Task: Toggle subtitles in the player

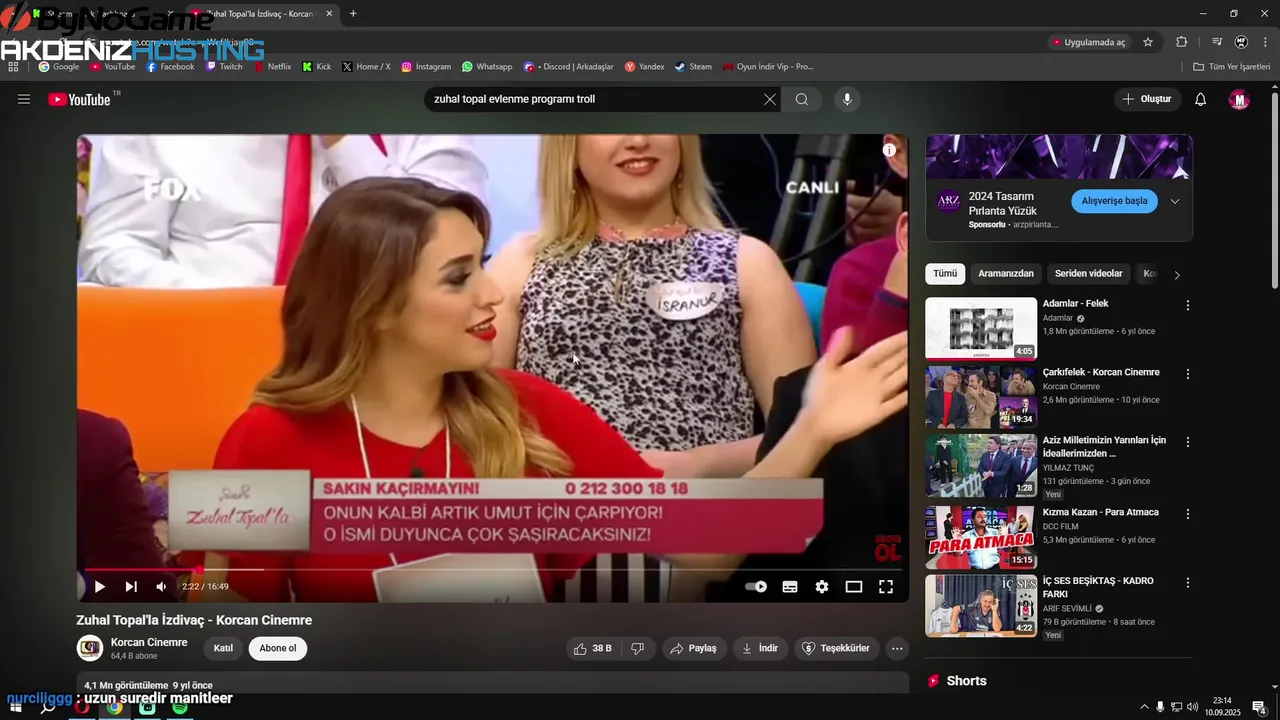Action: pyautogui.click(x=790, y=587)
